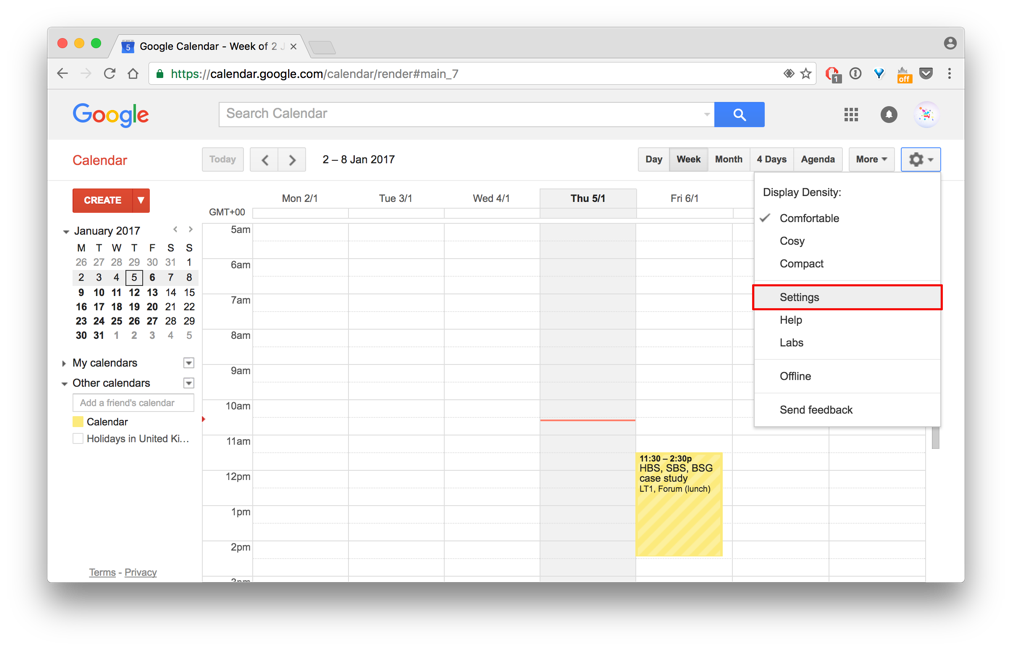Switch to Day view
This screenshot has height=650, width=1012.
[654, 159]
